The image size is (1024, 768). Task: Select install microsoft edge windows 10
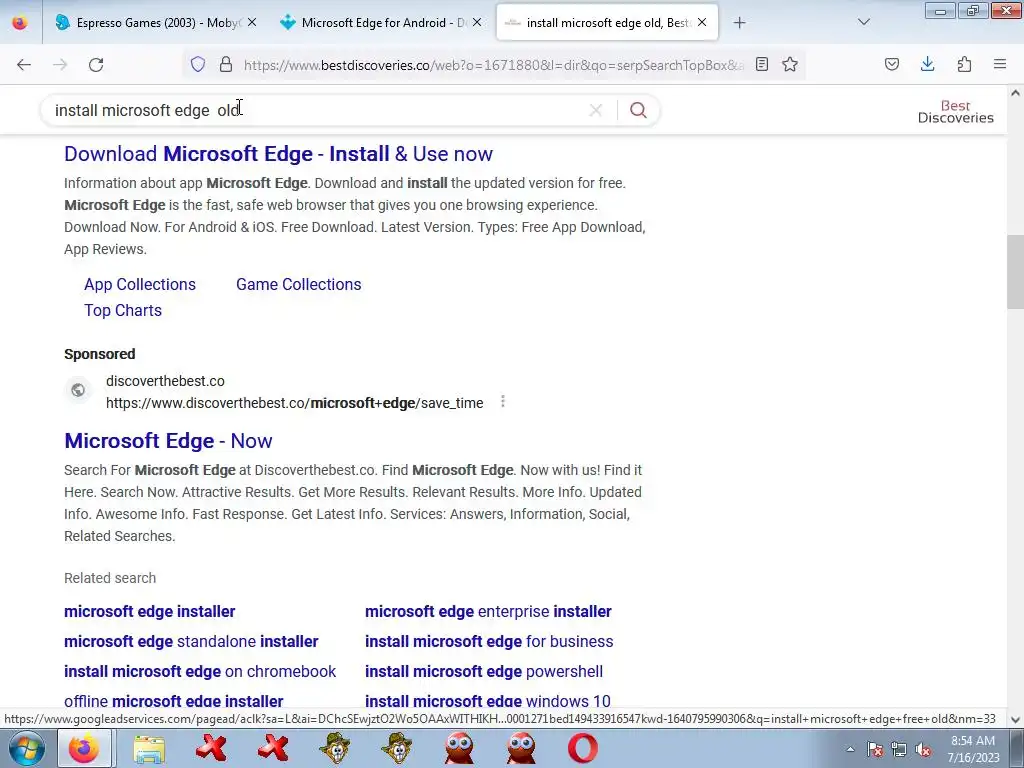tap(487, 701)
